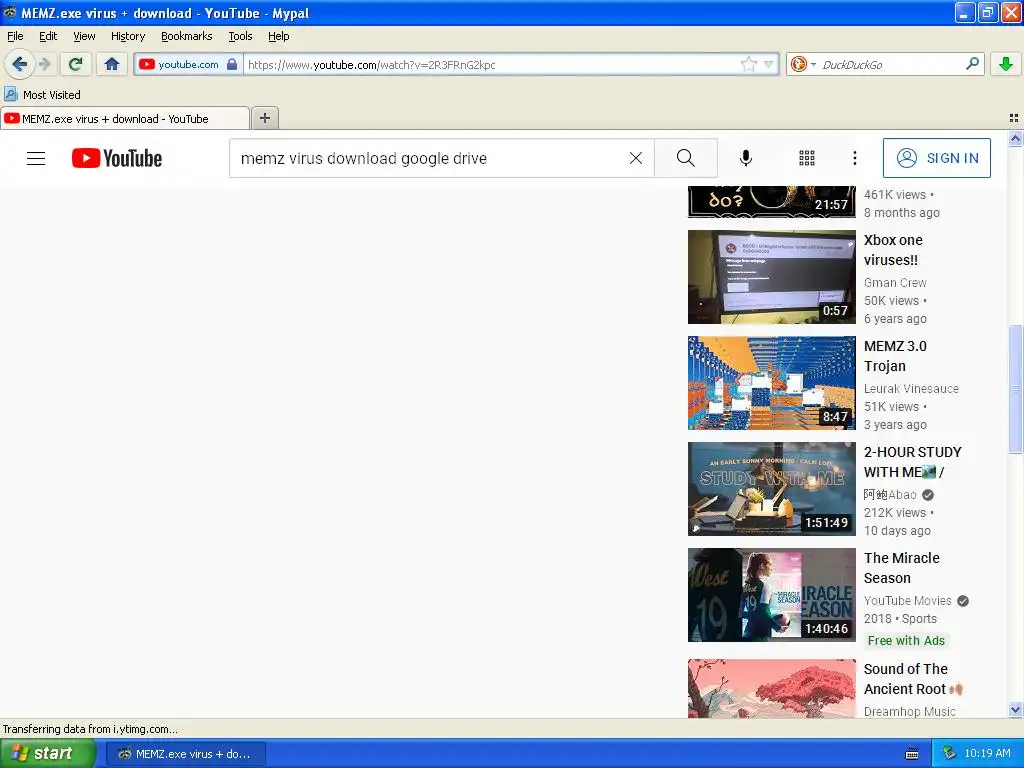Bookmark this page with the star icon
The width and height of the screenshot is (1024, 768).
748,64
